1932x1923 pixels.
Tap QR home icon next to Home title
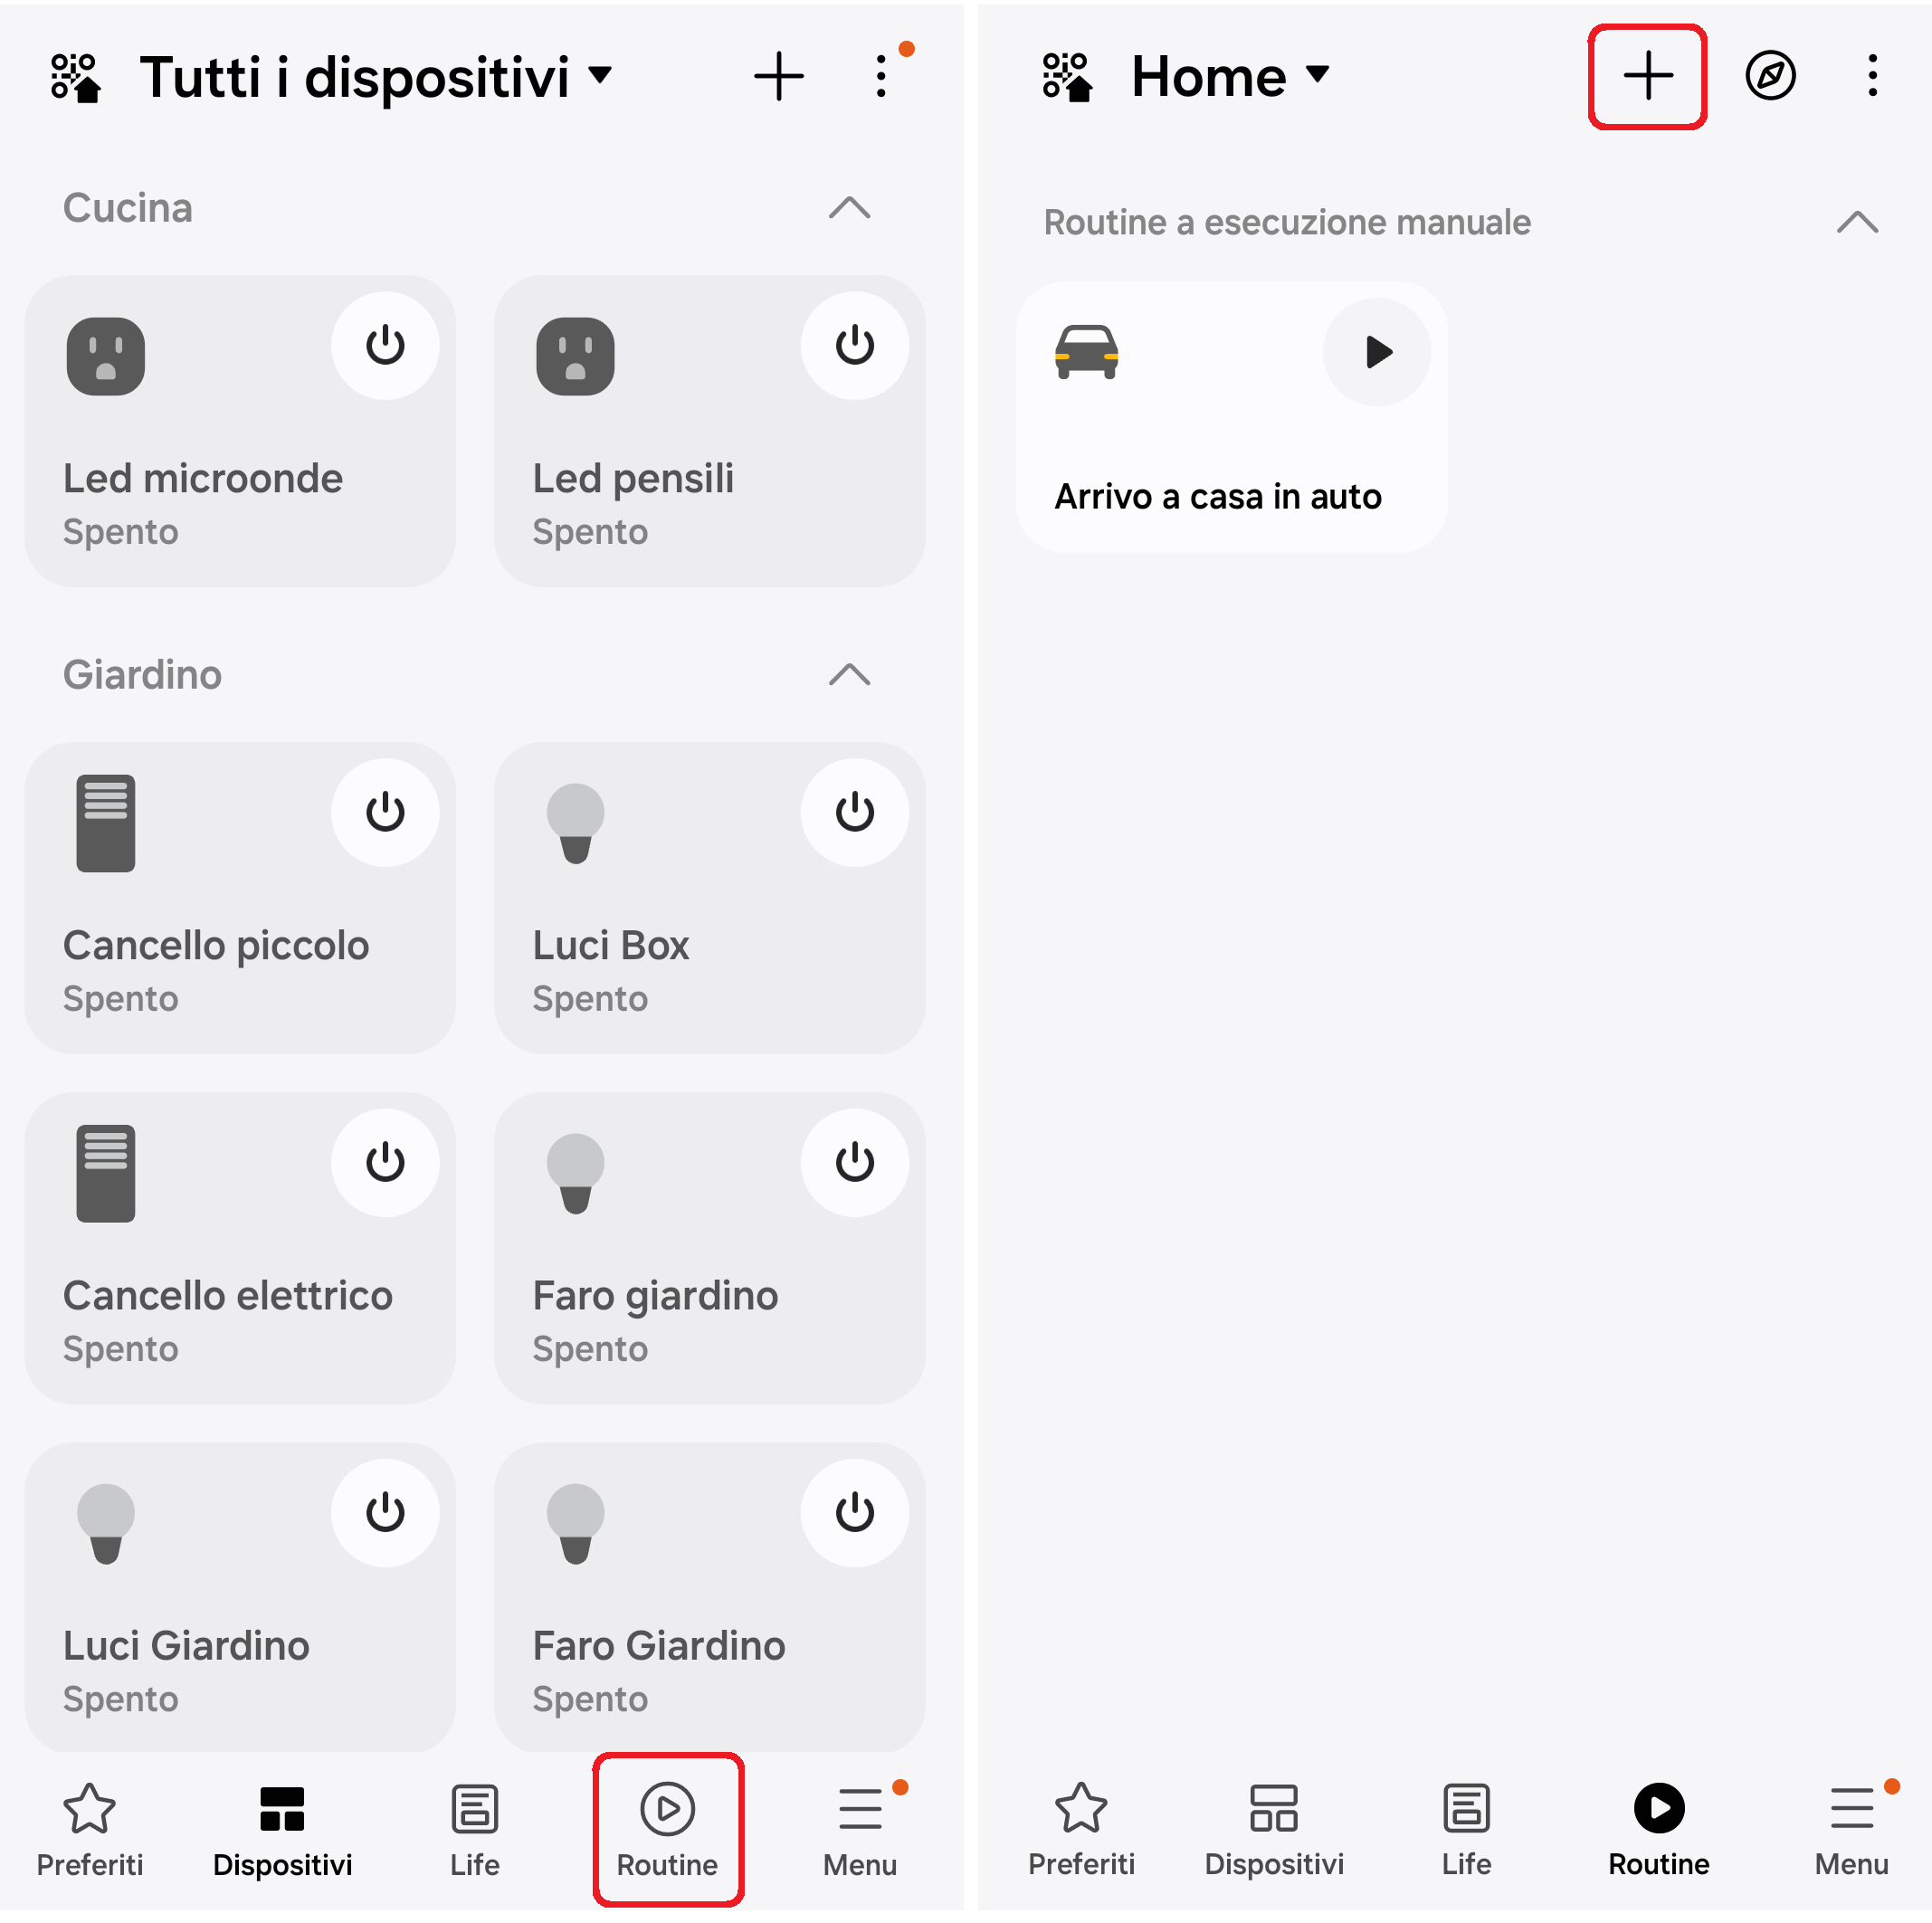pyautogui.click(x=1066, y=77)
